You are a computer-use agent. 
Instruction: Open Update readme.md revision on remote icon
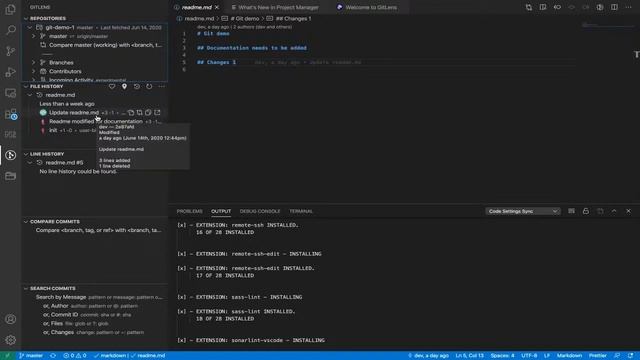[157, 113]
